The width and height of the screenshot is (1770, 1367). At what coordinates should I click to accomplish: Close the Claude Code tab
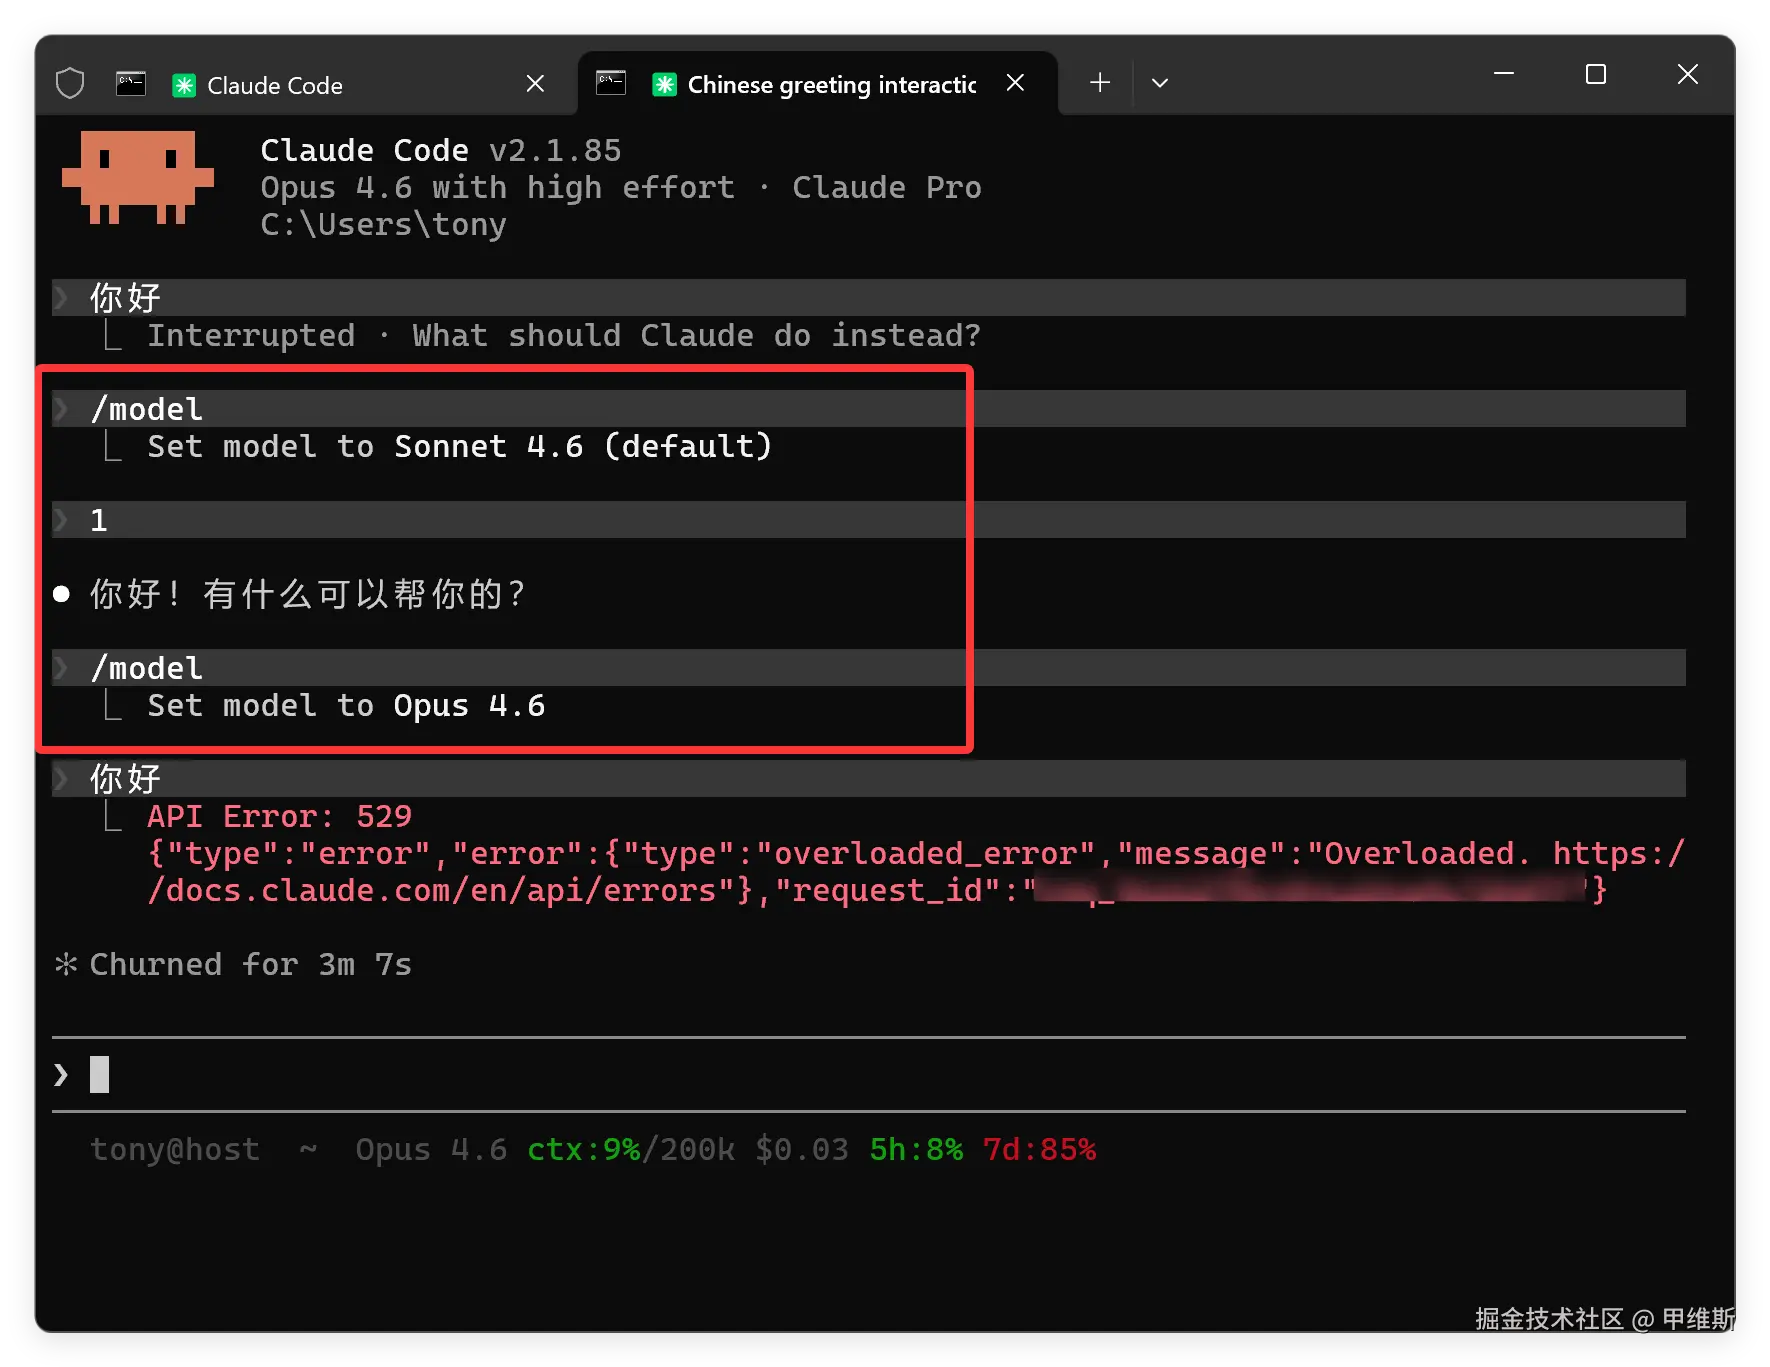coord(535,84)
